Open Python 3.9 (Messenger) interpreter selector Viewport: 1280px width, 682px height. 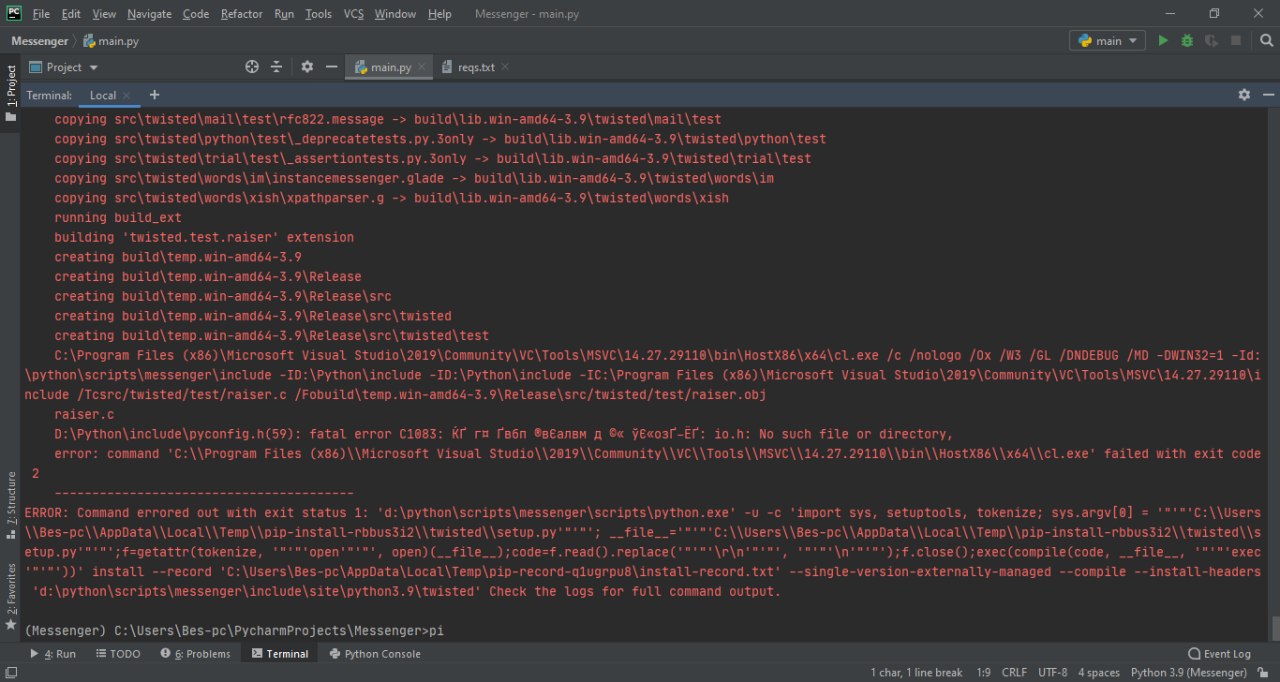[x=1189, y=673]
